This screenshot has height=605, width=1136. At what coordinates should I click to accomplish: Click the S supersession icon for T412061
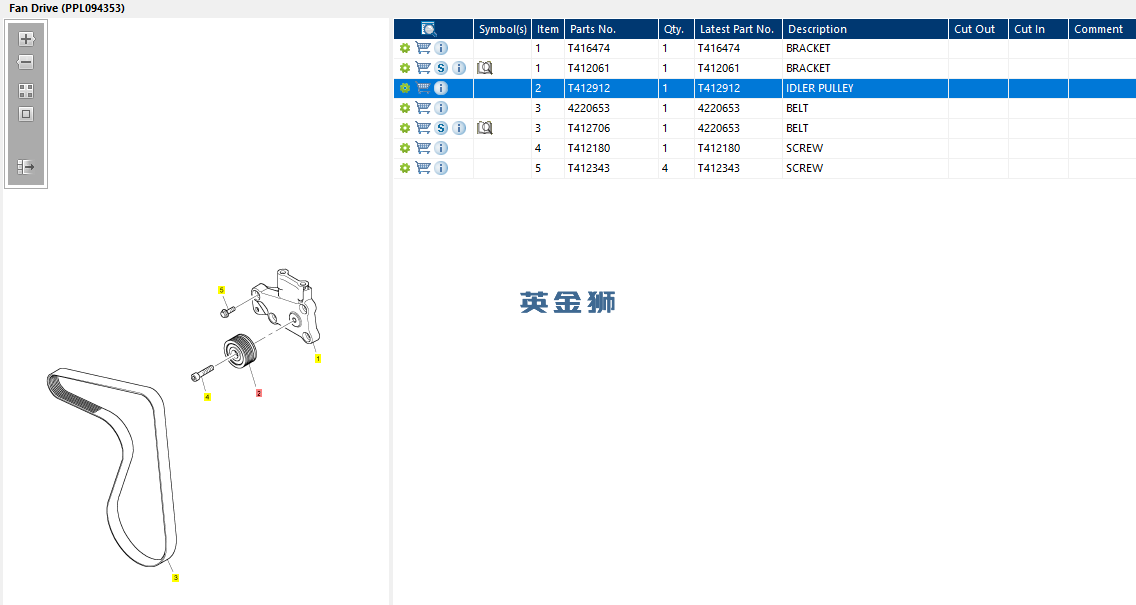click(441, 68)
